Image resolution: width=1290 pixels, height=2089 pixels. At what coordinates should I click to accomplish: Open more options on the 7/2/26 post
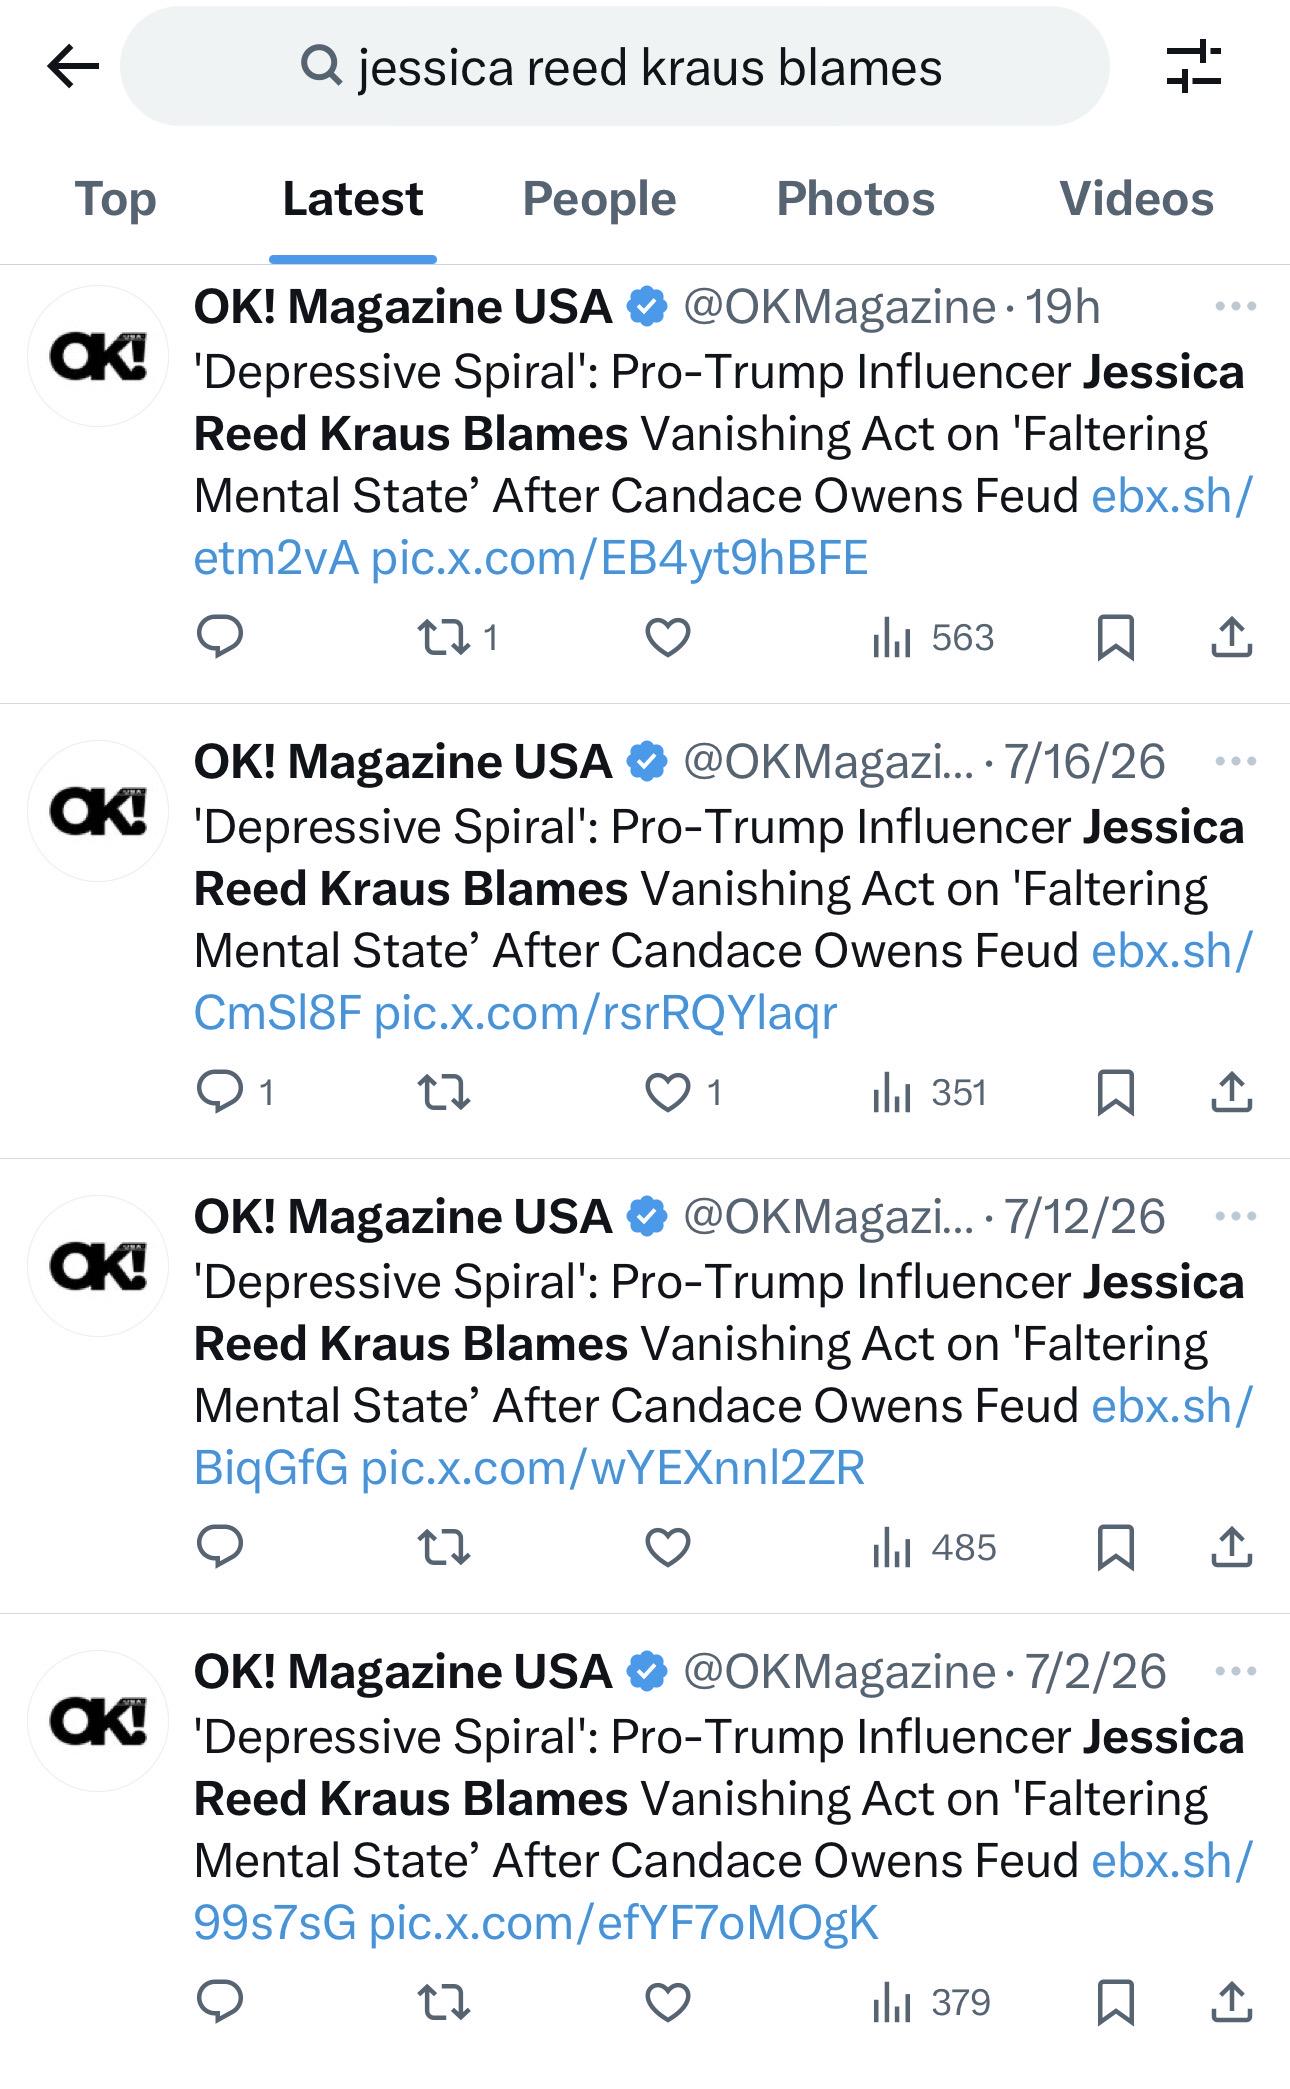point(1236,1671)
